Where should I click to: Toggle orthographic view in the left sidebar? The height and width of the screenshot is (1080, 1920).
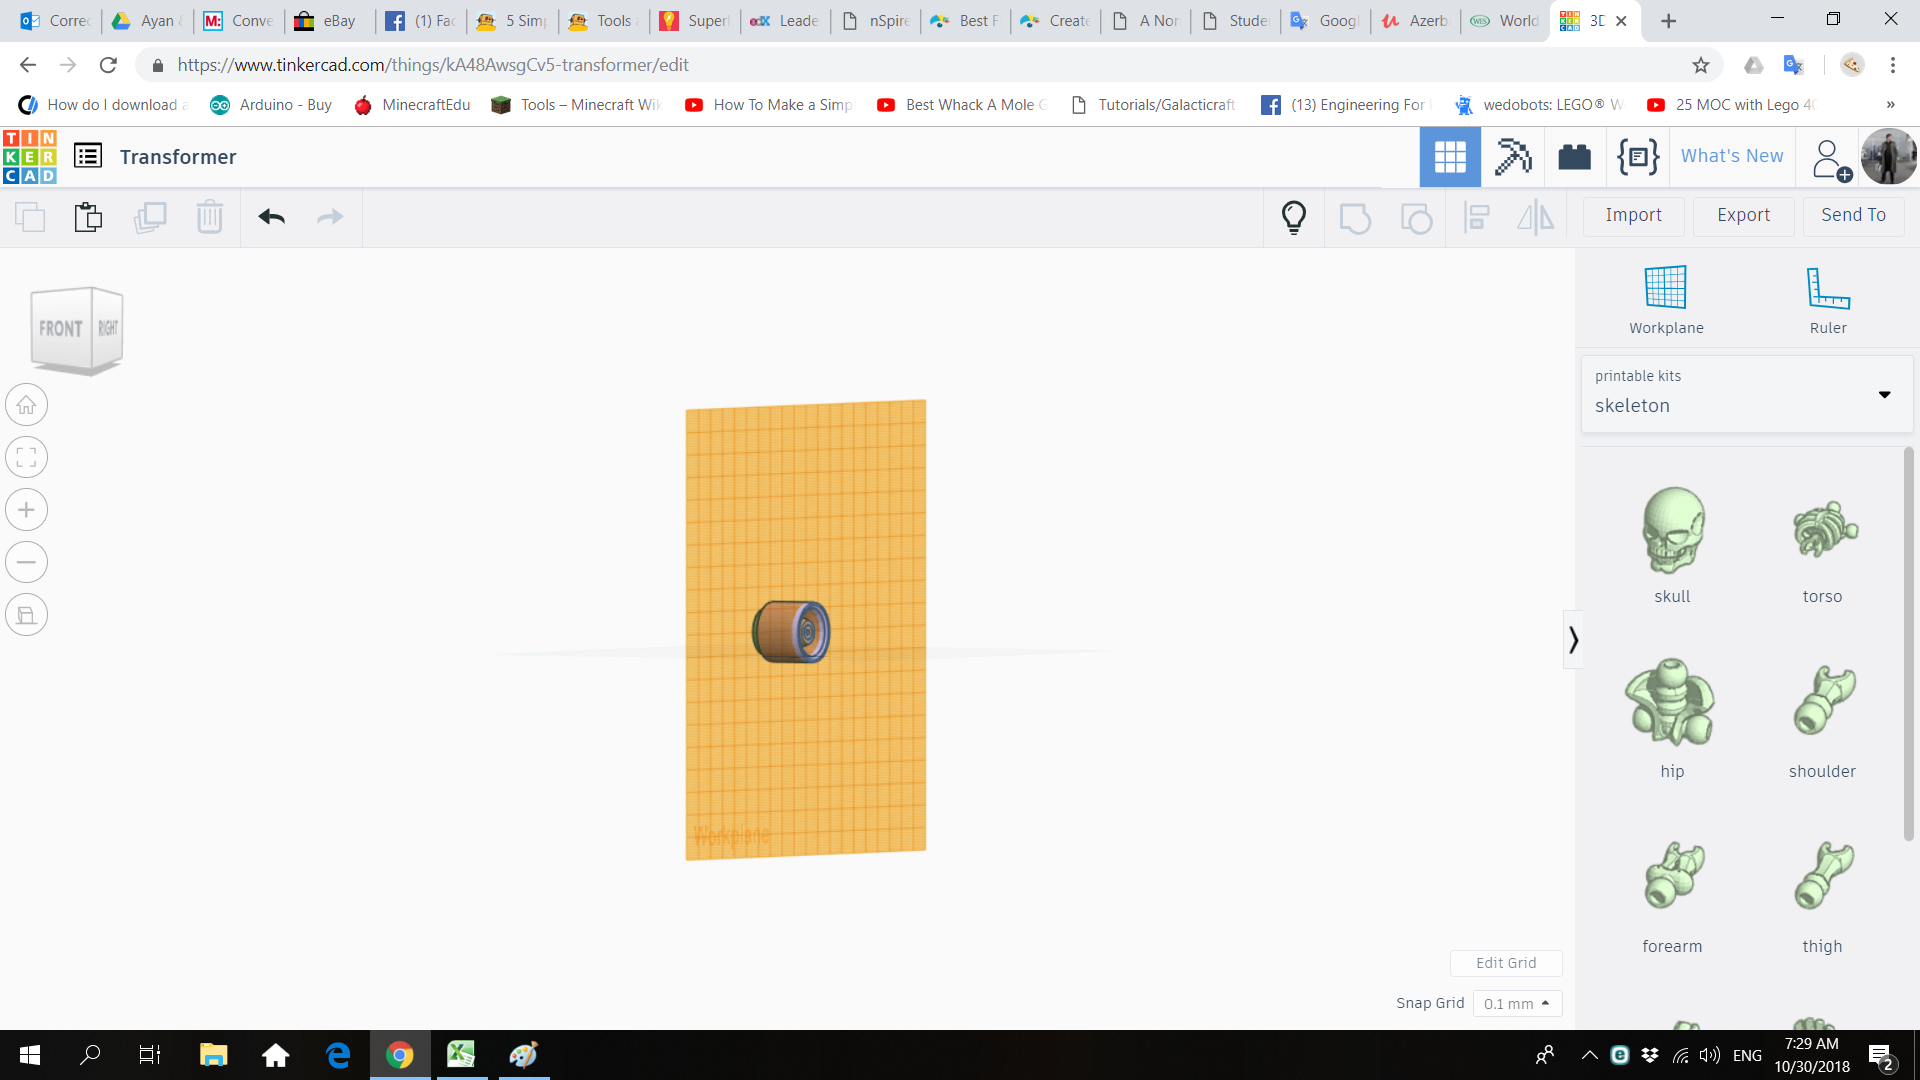point(26,614)
